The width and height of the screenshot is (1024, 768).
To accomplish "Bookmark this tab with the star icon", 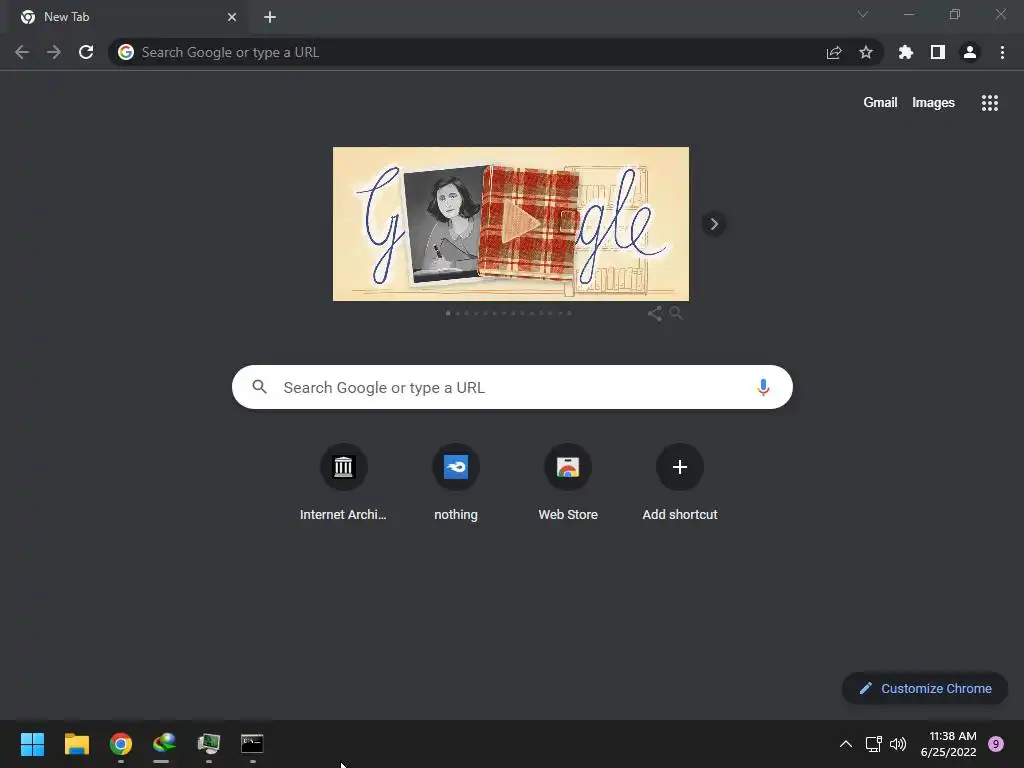I will tap(866, 52).
